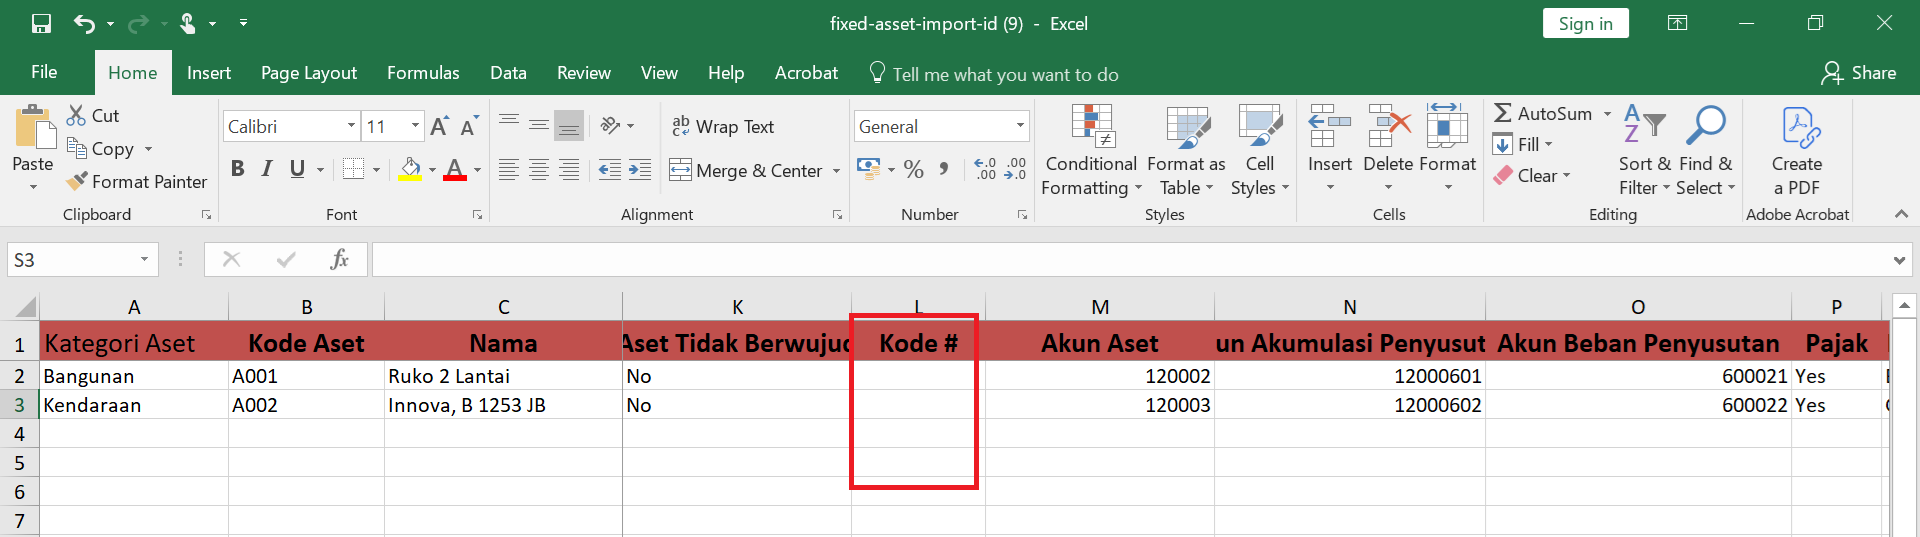Expand the General number format dropdown
This screenshot has width=1920, height=537.
[x=1020, y=127]
